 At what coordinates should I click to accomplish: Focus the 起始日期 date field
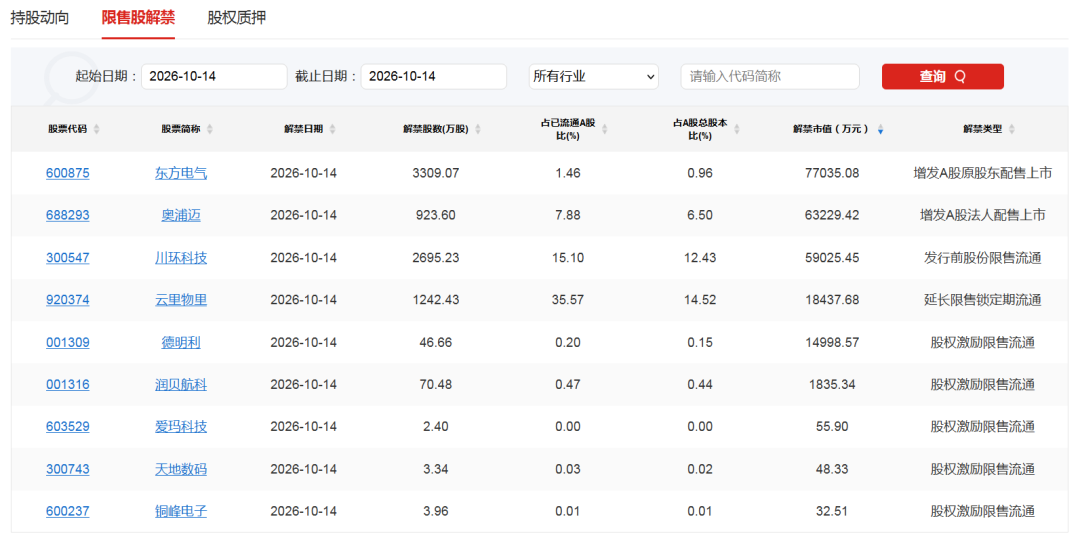(214, 76)
